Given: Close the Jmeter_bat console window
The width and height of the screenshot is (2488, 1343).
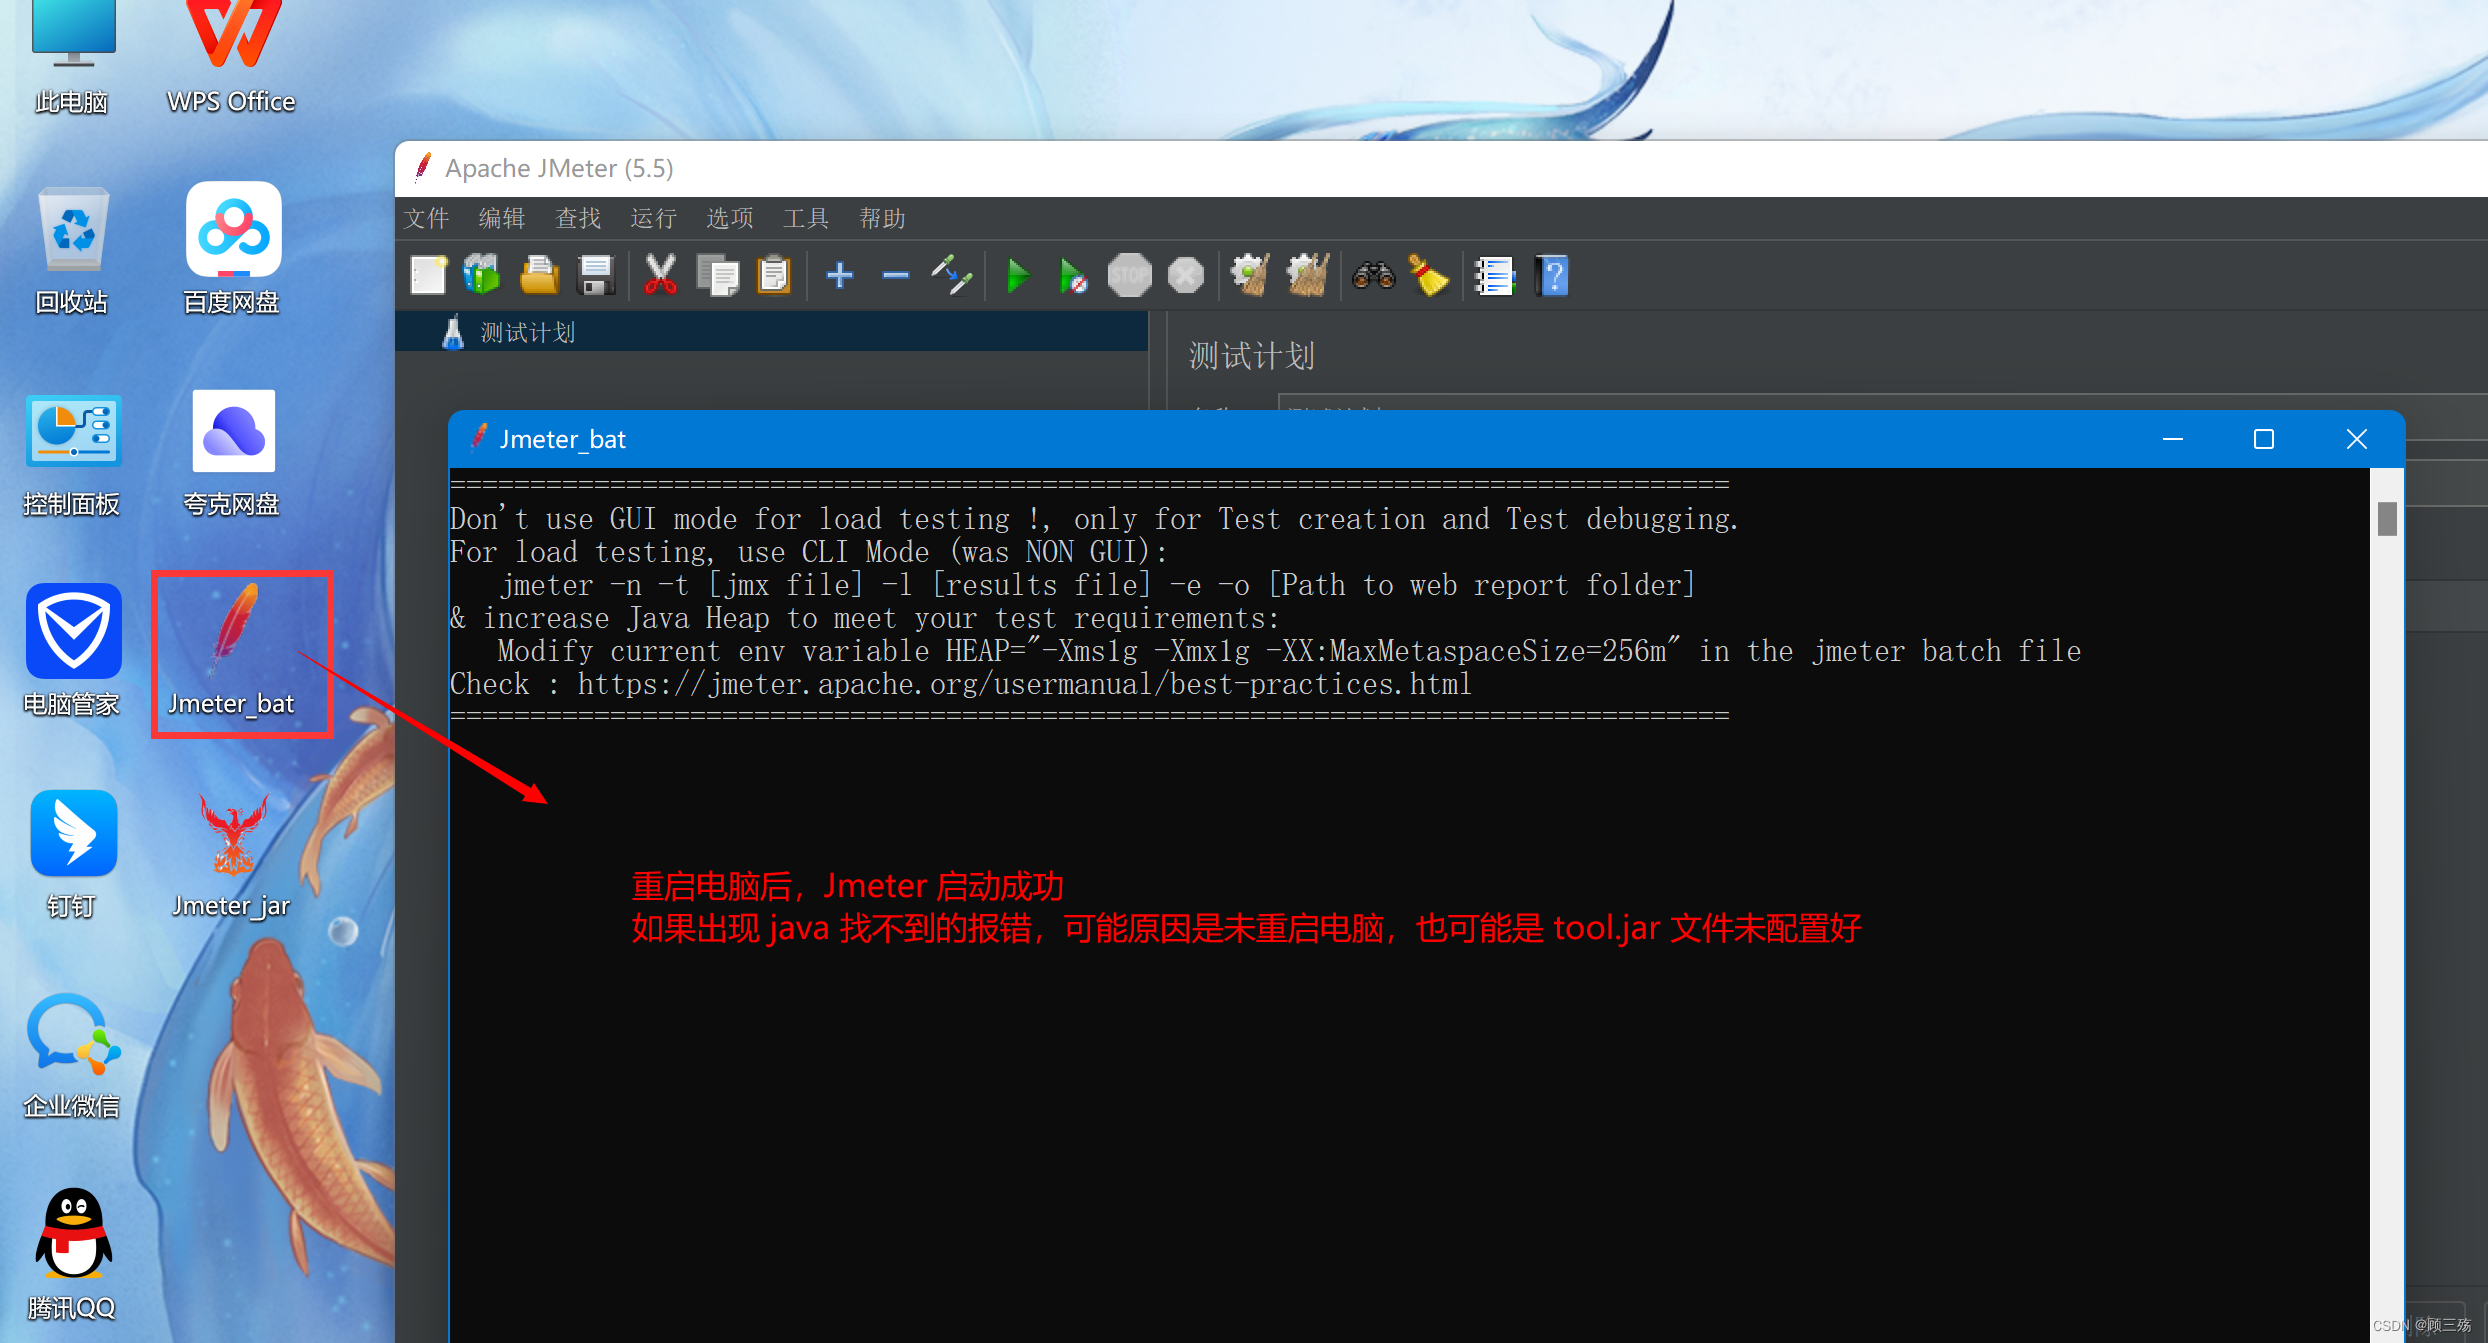Looking at the screenshot, I should (2357, 439).
